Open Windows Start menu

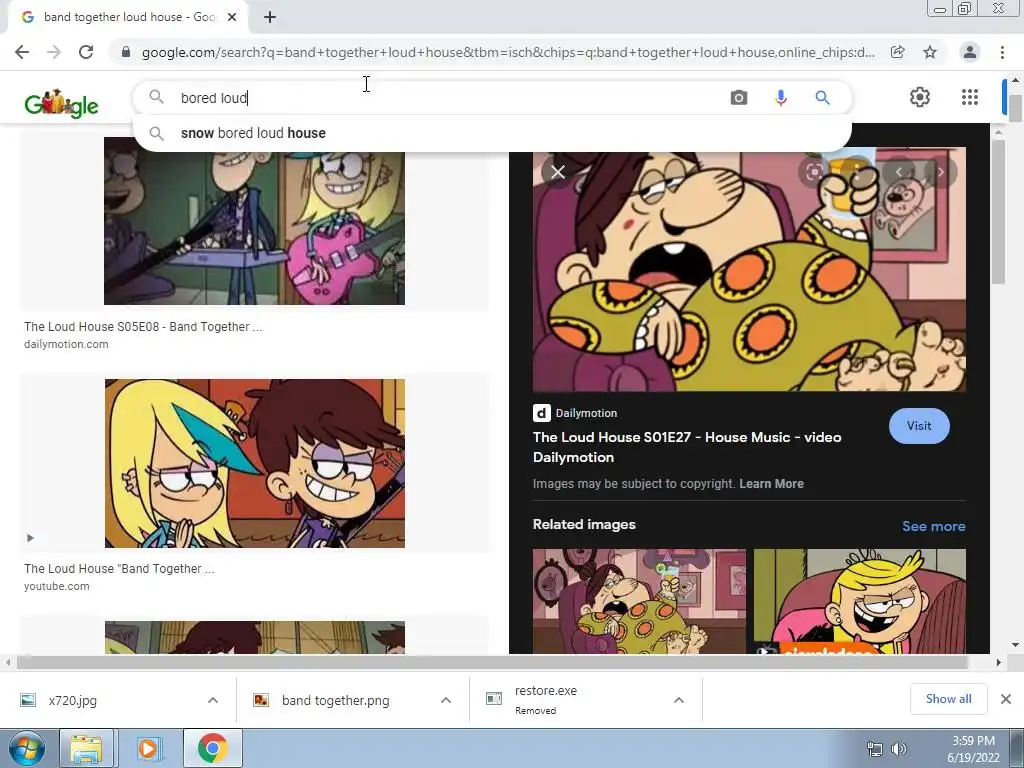click(27, 748)
